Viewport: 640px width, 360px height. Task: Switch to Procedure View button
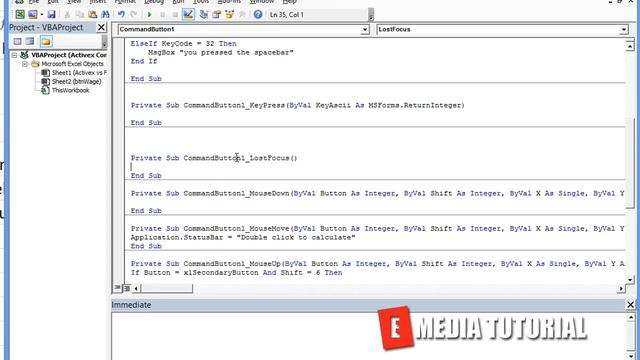pos(118,288)
